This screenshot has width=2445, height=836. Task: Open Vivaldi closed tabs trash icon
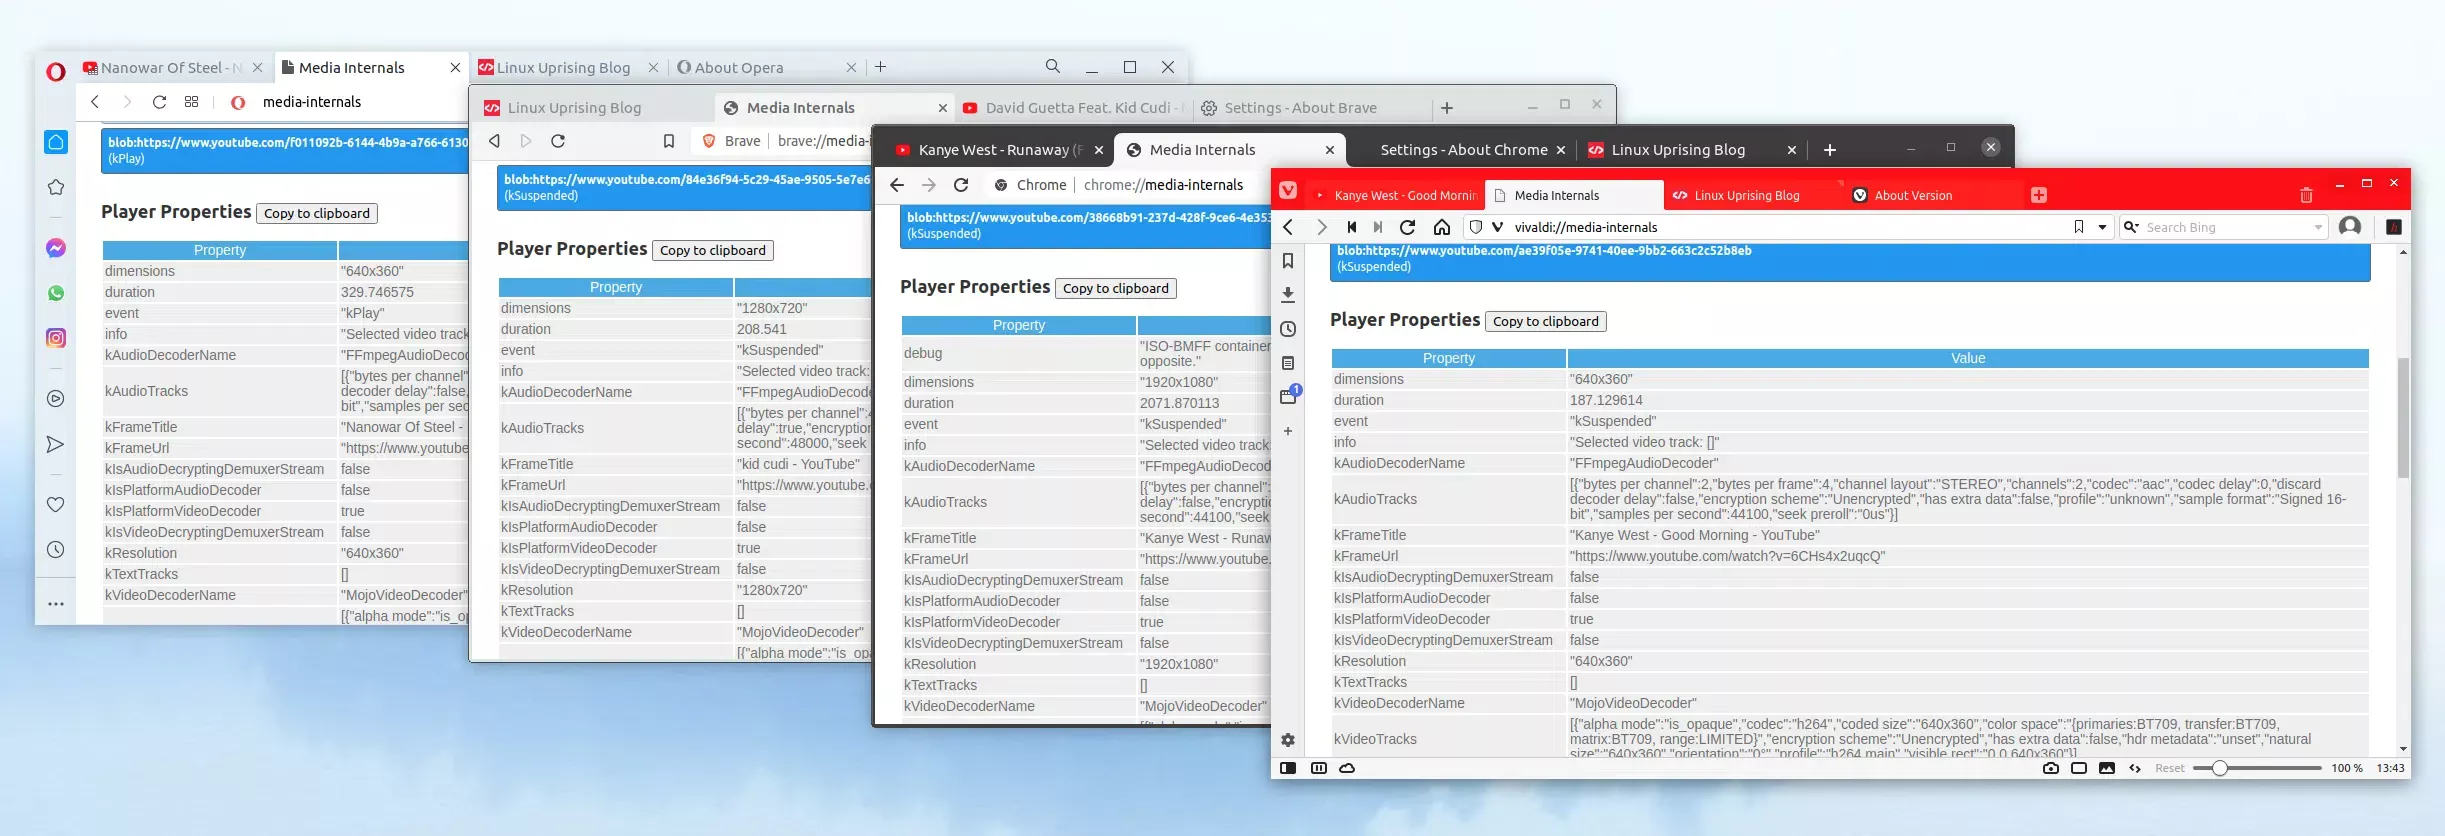(x=2306, y=195)
